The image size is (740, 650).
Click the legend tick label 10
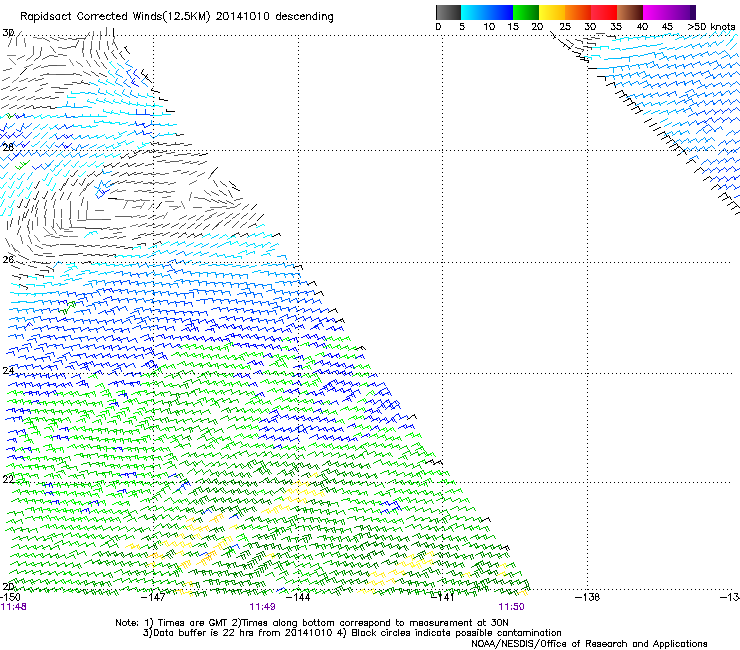489,27
